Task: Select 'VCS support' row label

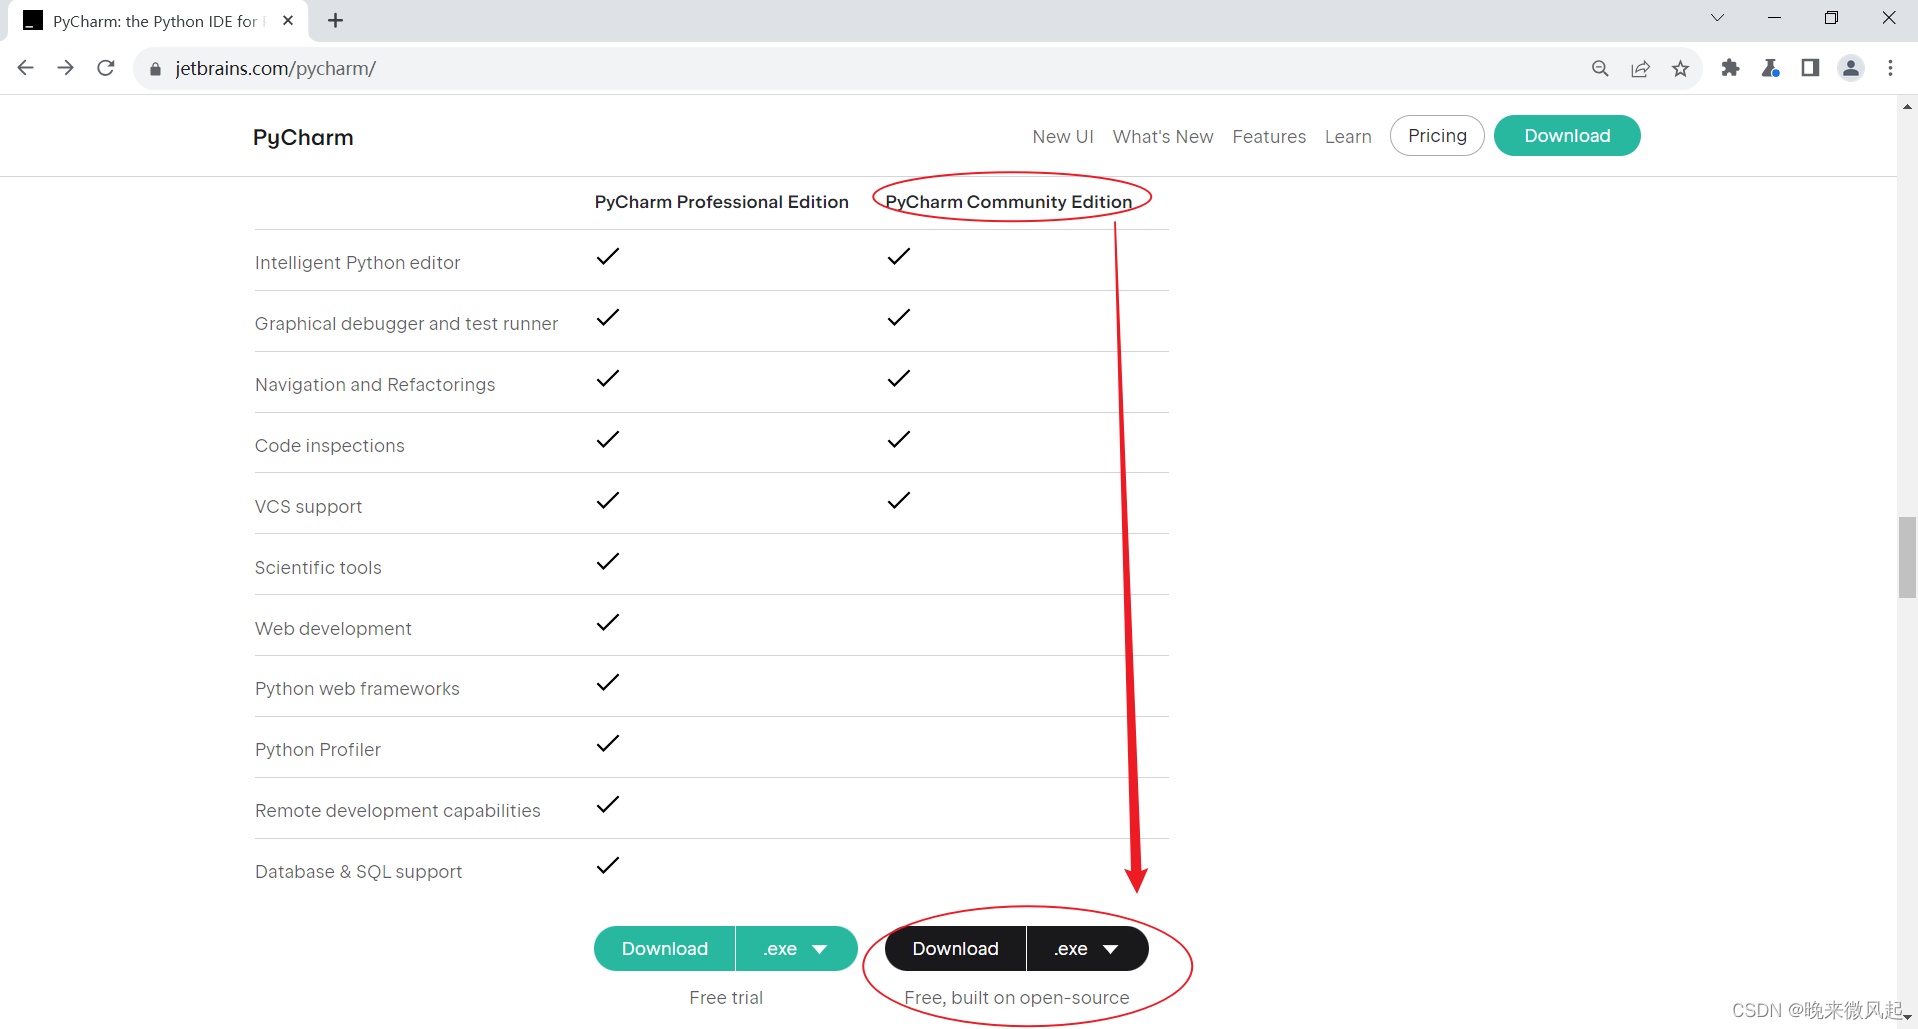Action: (x=308, y=507)
